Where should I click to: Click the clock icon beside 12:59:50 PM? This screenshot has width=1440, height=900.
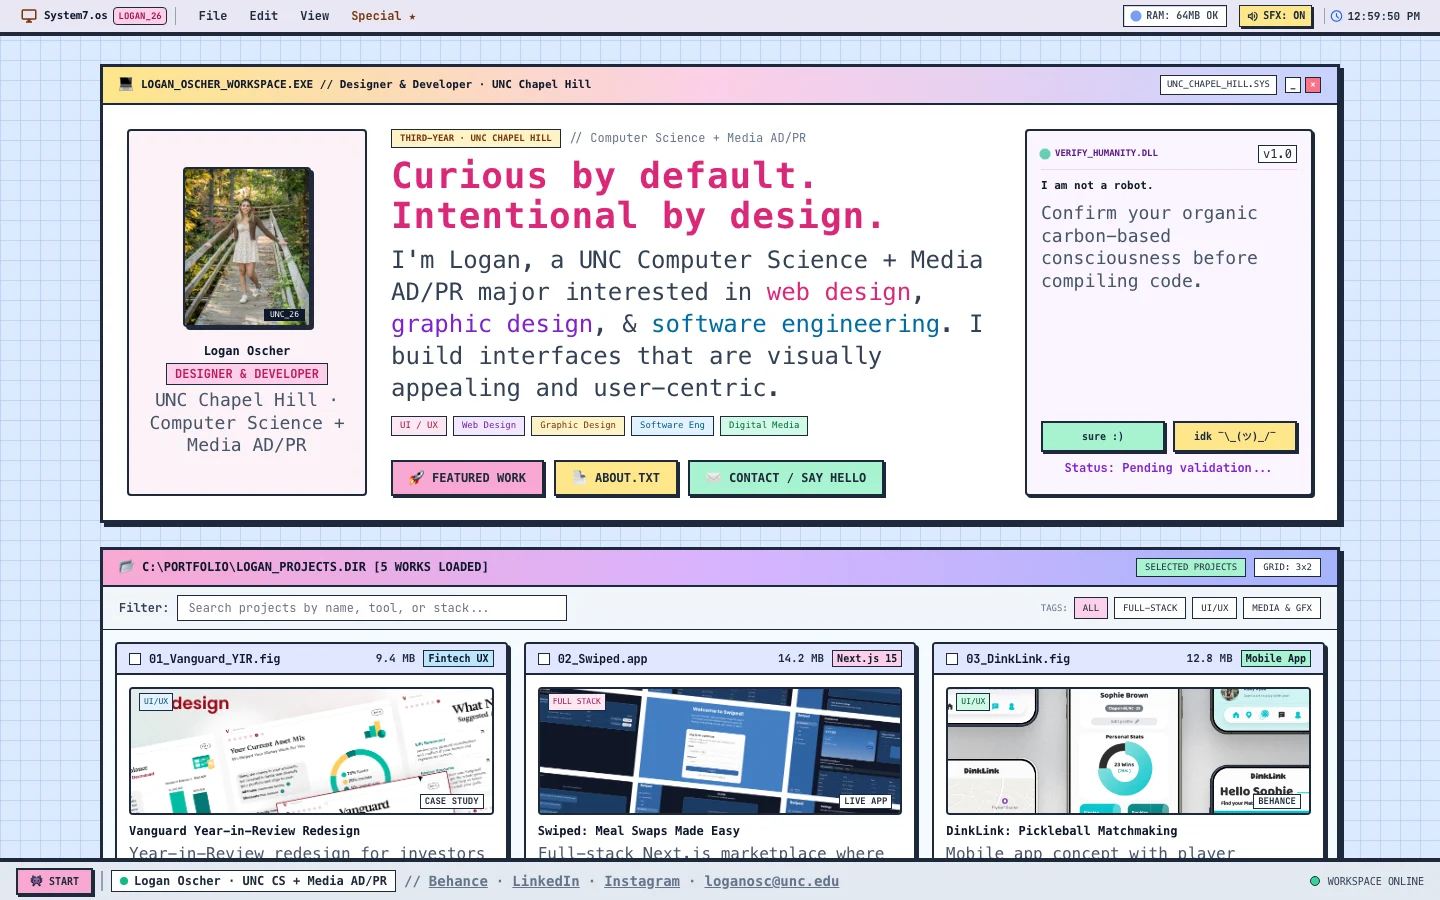pos(1336,16)
